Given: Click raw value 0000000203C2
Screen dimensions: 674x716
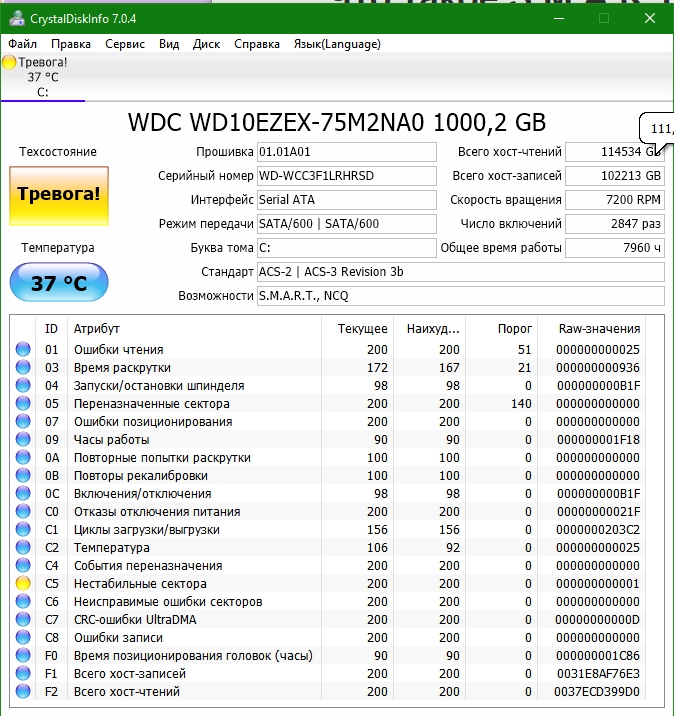Looking at the screenshot, I should [x=598, y=530].
